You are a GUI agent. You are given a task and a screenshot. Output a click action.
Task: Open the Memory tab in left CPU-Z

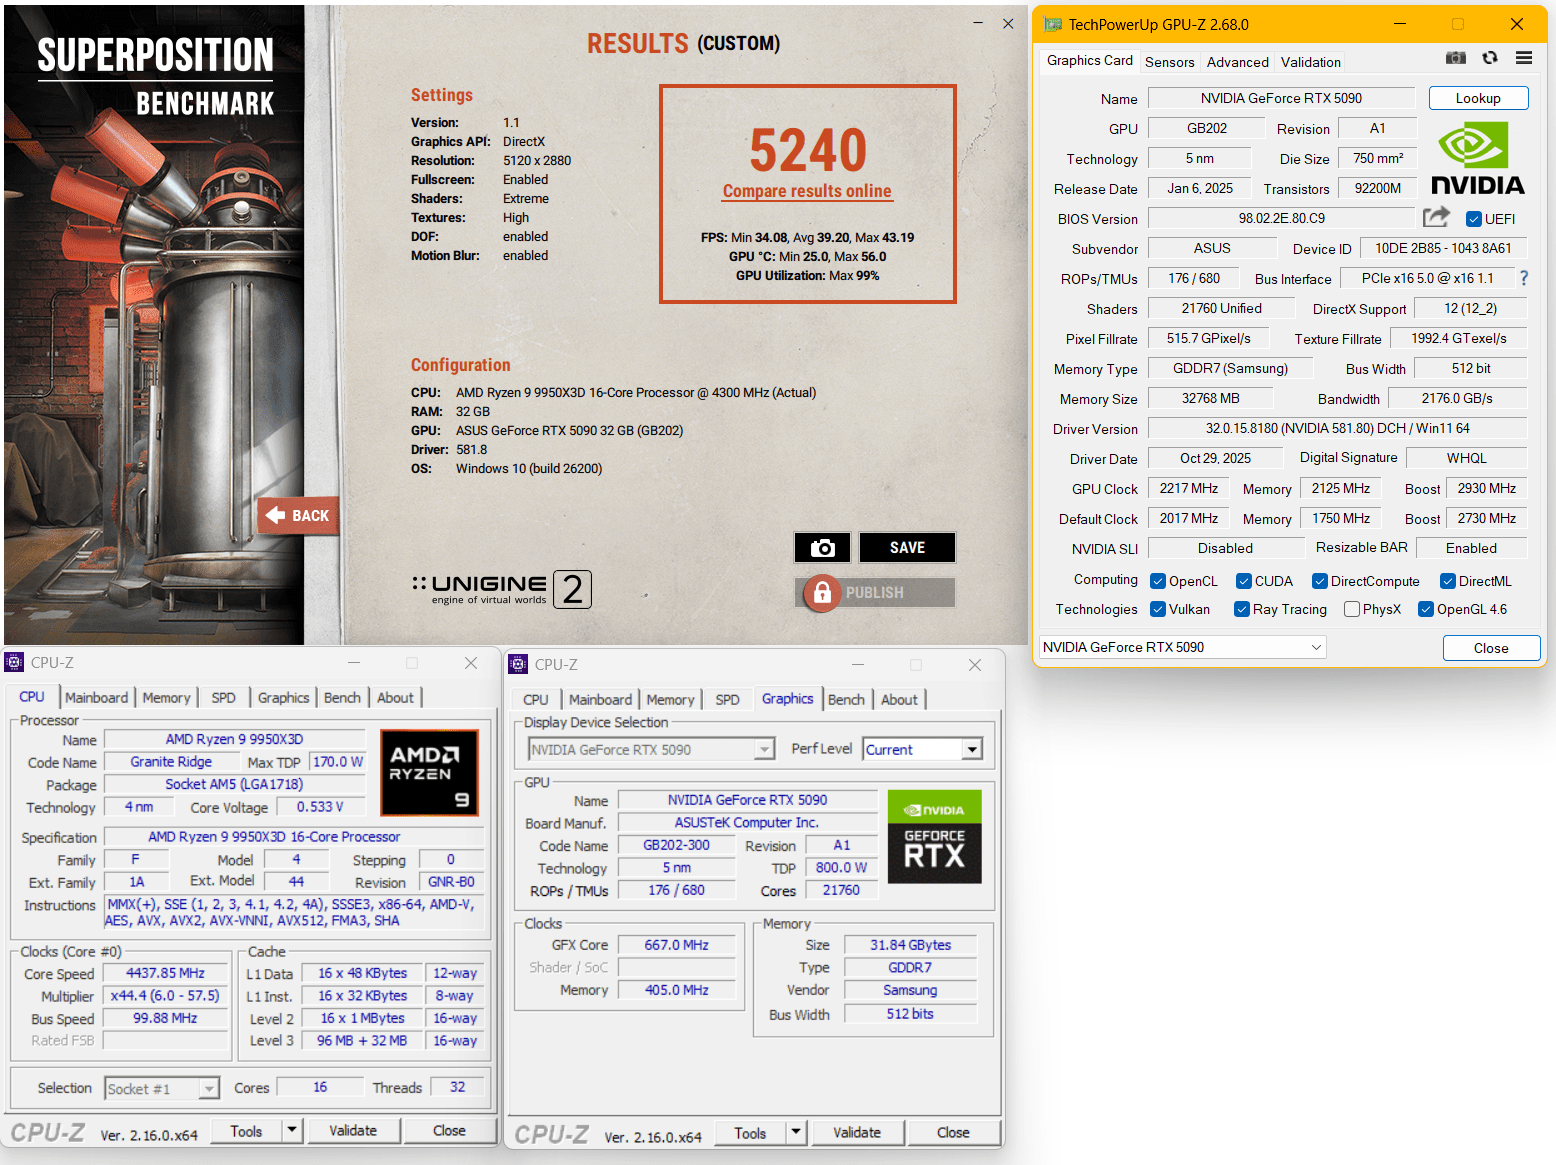166,698
